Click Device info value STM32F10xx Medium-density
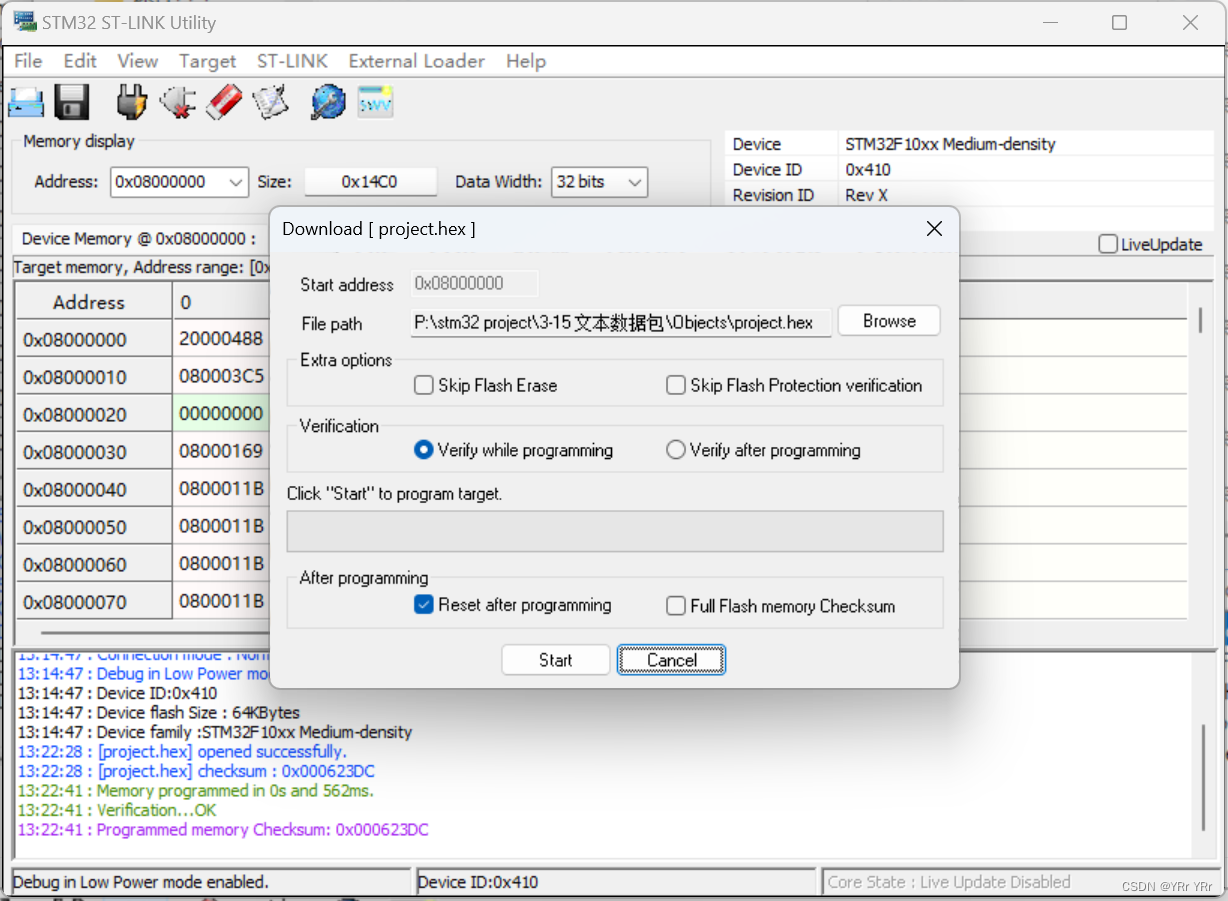 click(950, 144)
